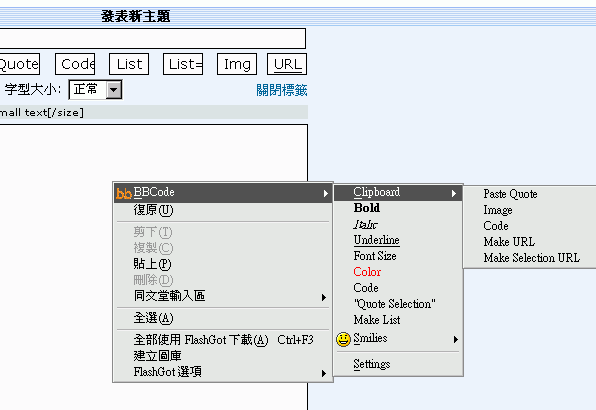
Task: Select 全選(A) select all entry
Action: click(223, 318)
